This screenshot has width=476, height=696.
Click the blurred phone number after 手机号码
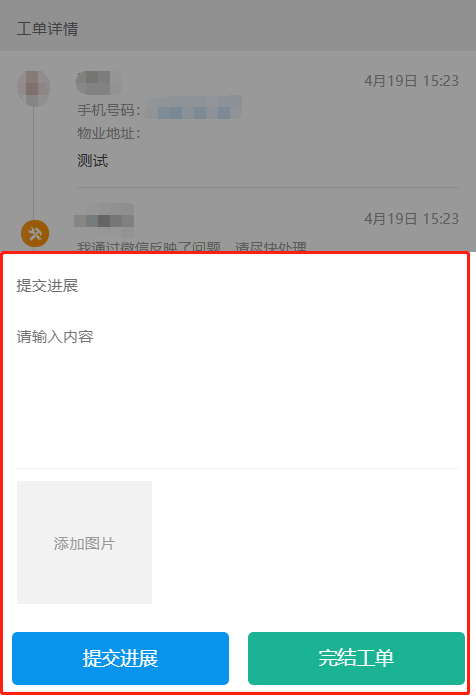[x=194, y=108]
